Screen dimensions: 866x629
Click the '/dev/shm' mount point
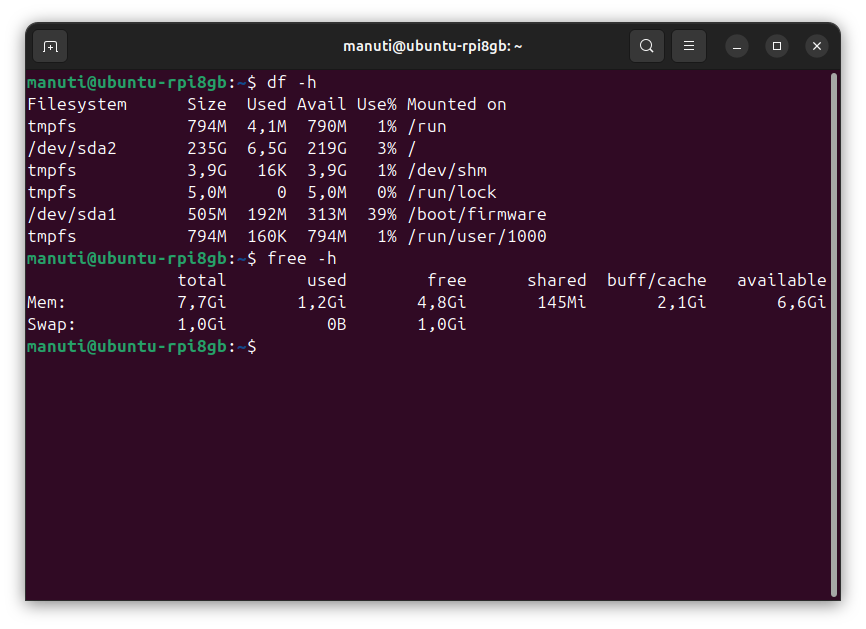click(x=447, y=171)
